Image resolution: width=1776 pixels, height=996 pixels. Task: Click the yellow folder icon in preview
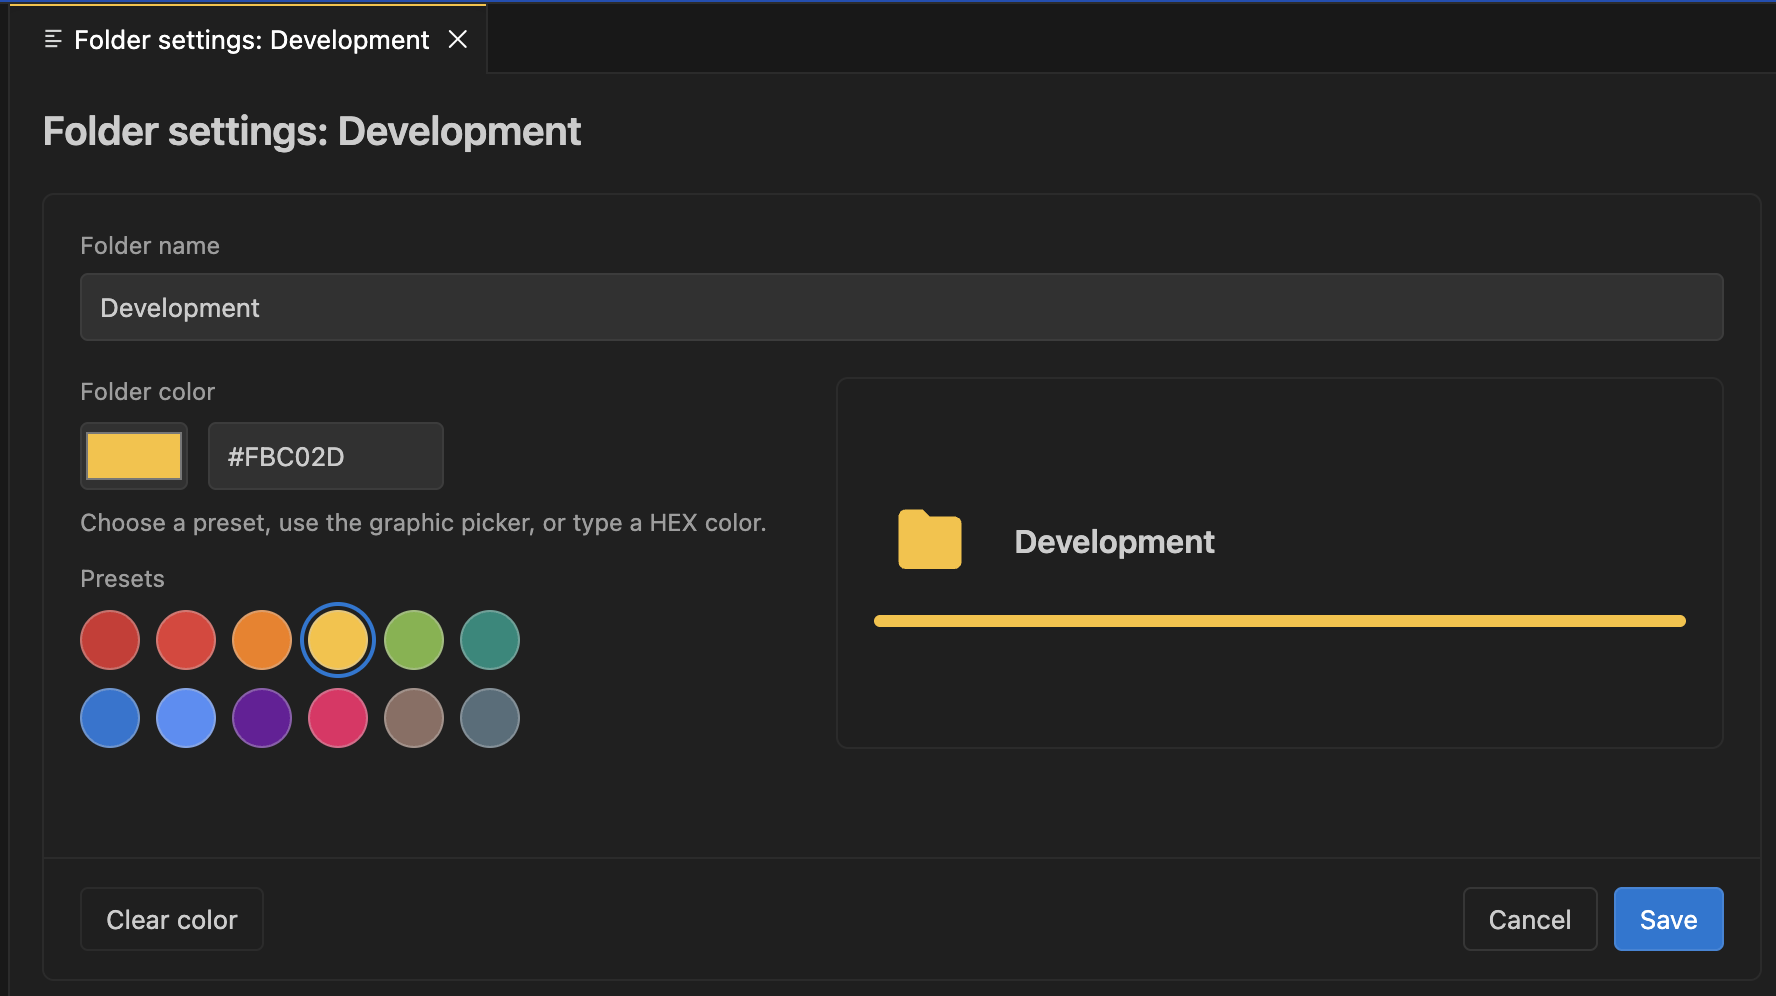coord(930,540)
